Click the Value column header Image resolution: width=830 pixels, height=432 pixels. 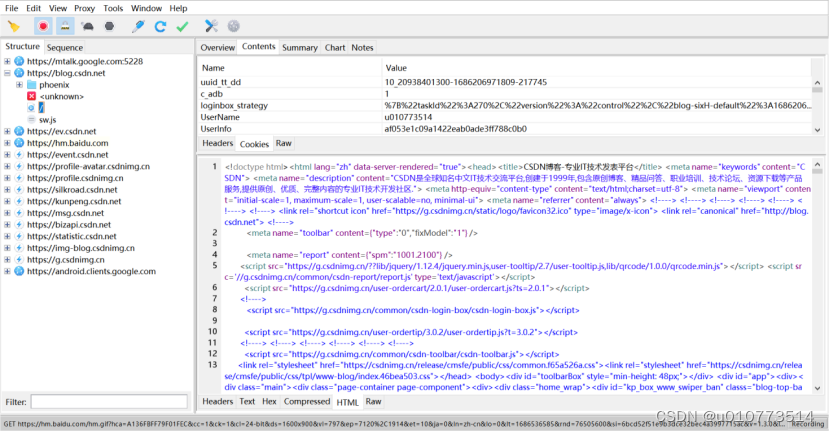click(597, 68)
